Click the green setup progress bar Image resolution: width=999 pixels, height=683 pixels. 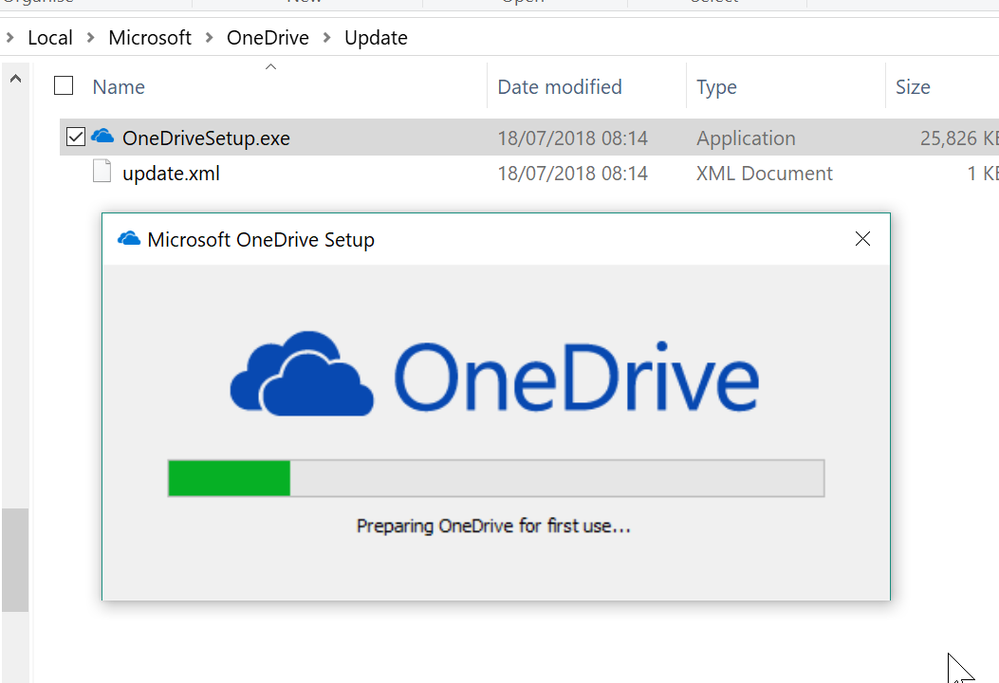click(496, 478)
